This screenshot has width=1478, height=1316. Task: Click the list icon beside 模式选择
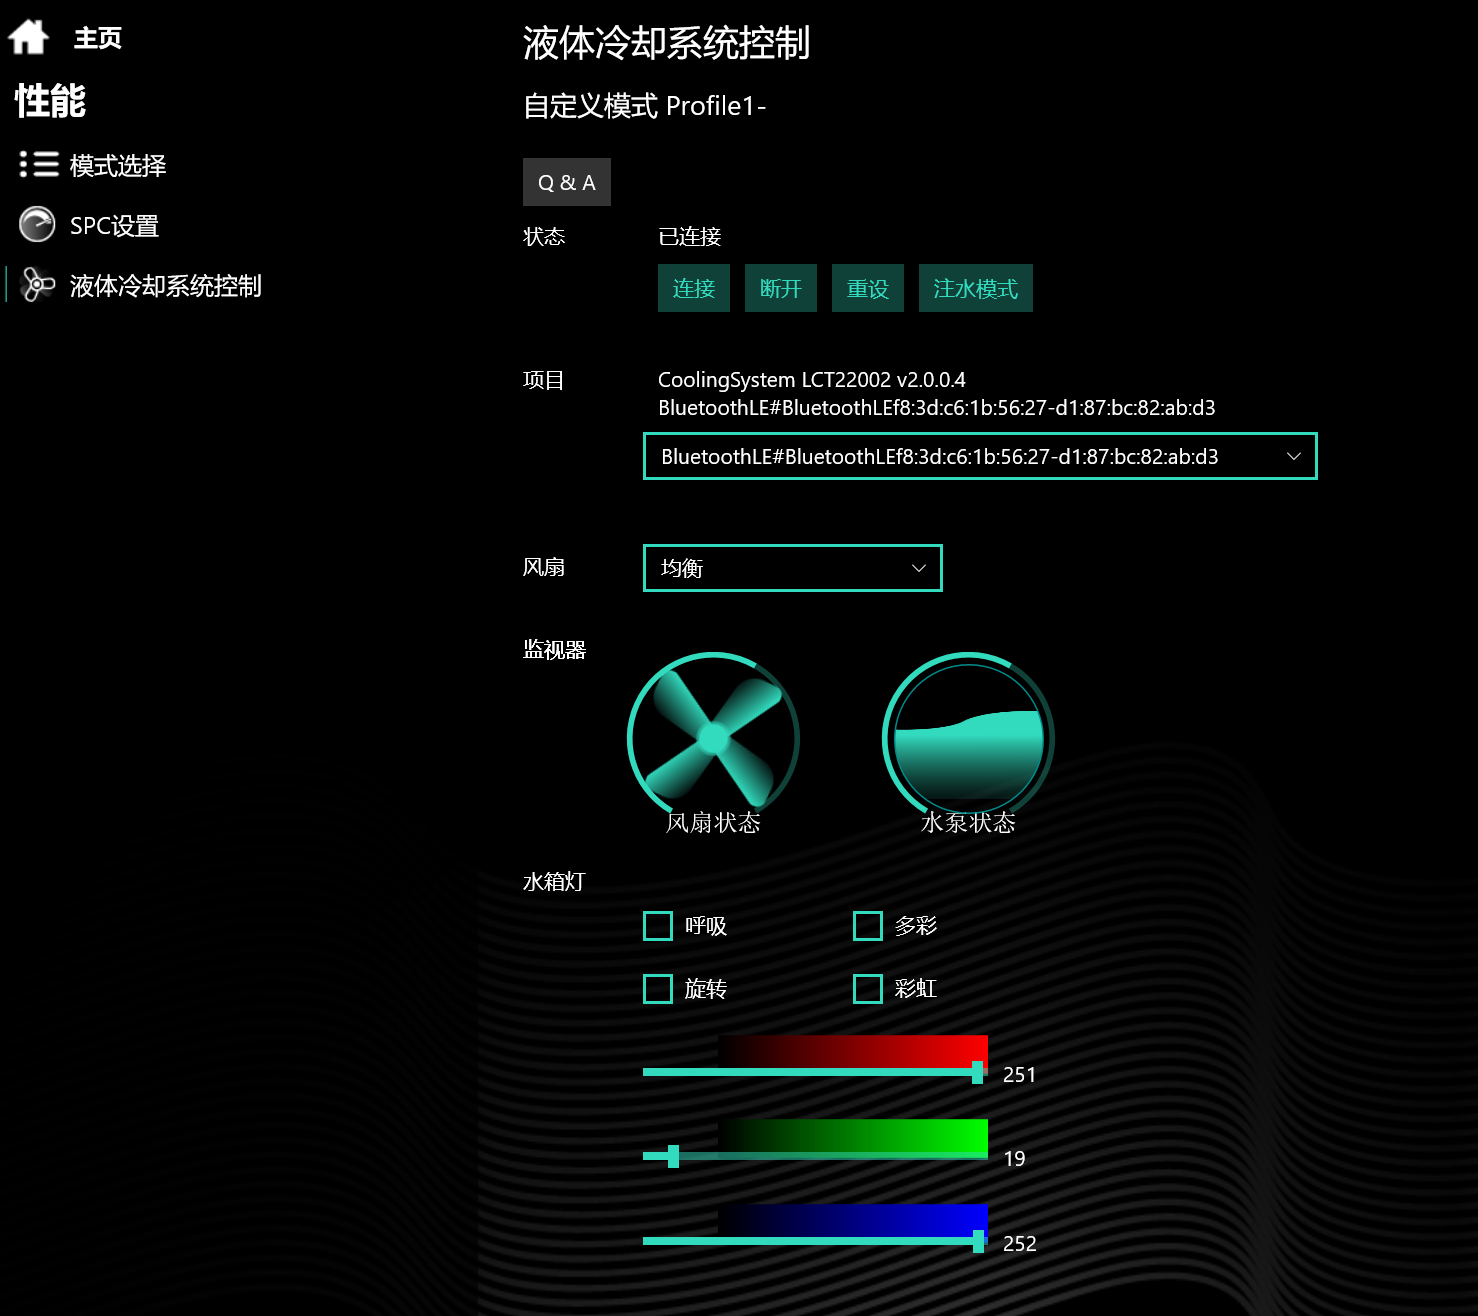point(39,164)
